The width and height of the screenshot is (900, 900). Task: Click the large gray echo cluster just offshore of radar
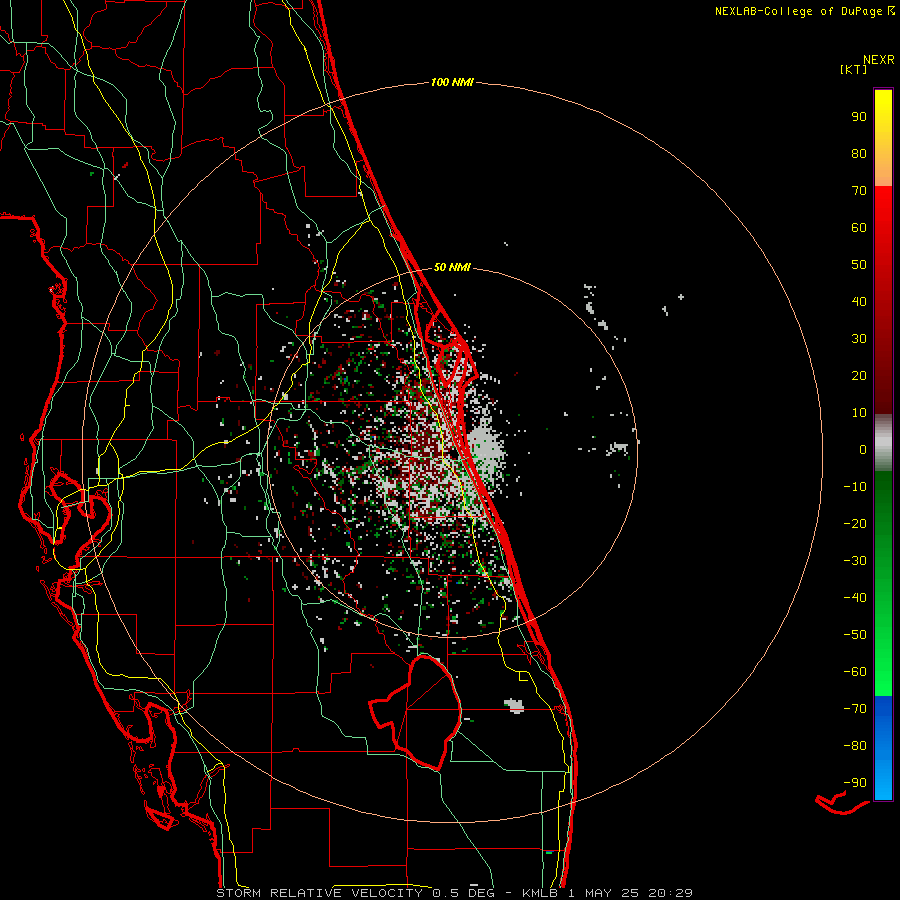[x=486, y=451]
